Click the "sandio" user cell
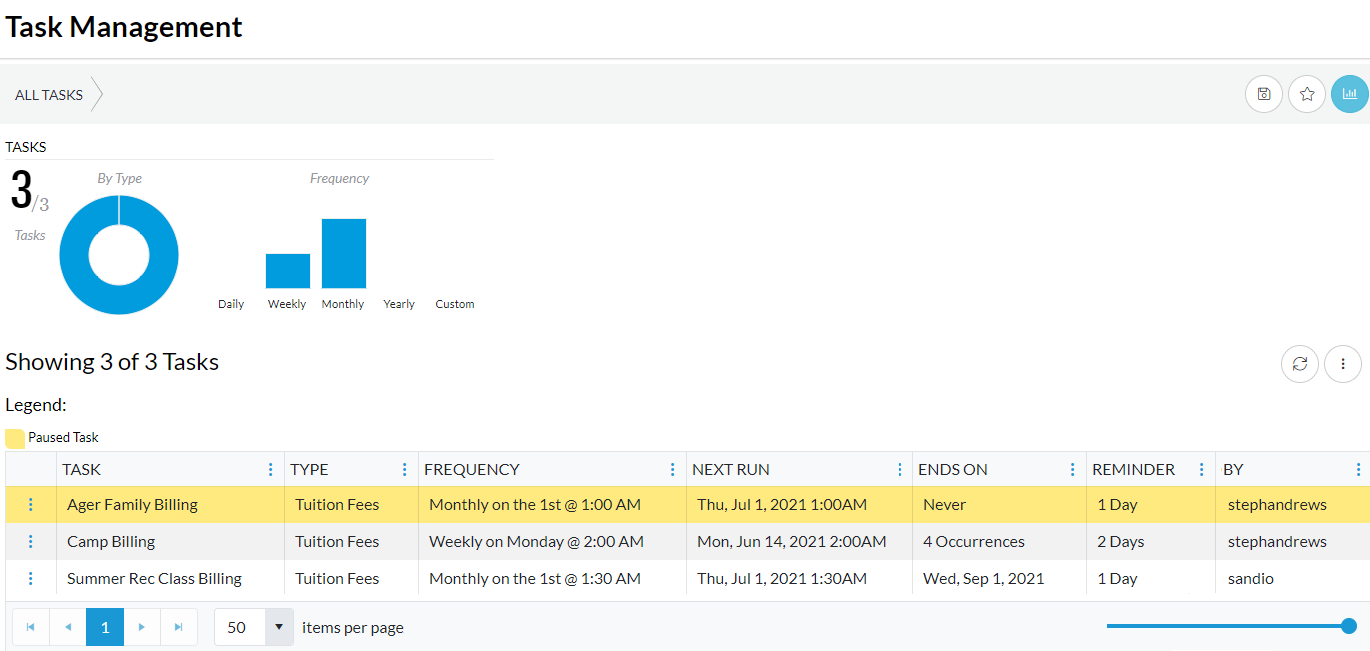The image size is (1370, 651). pos(1294,579)
